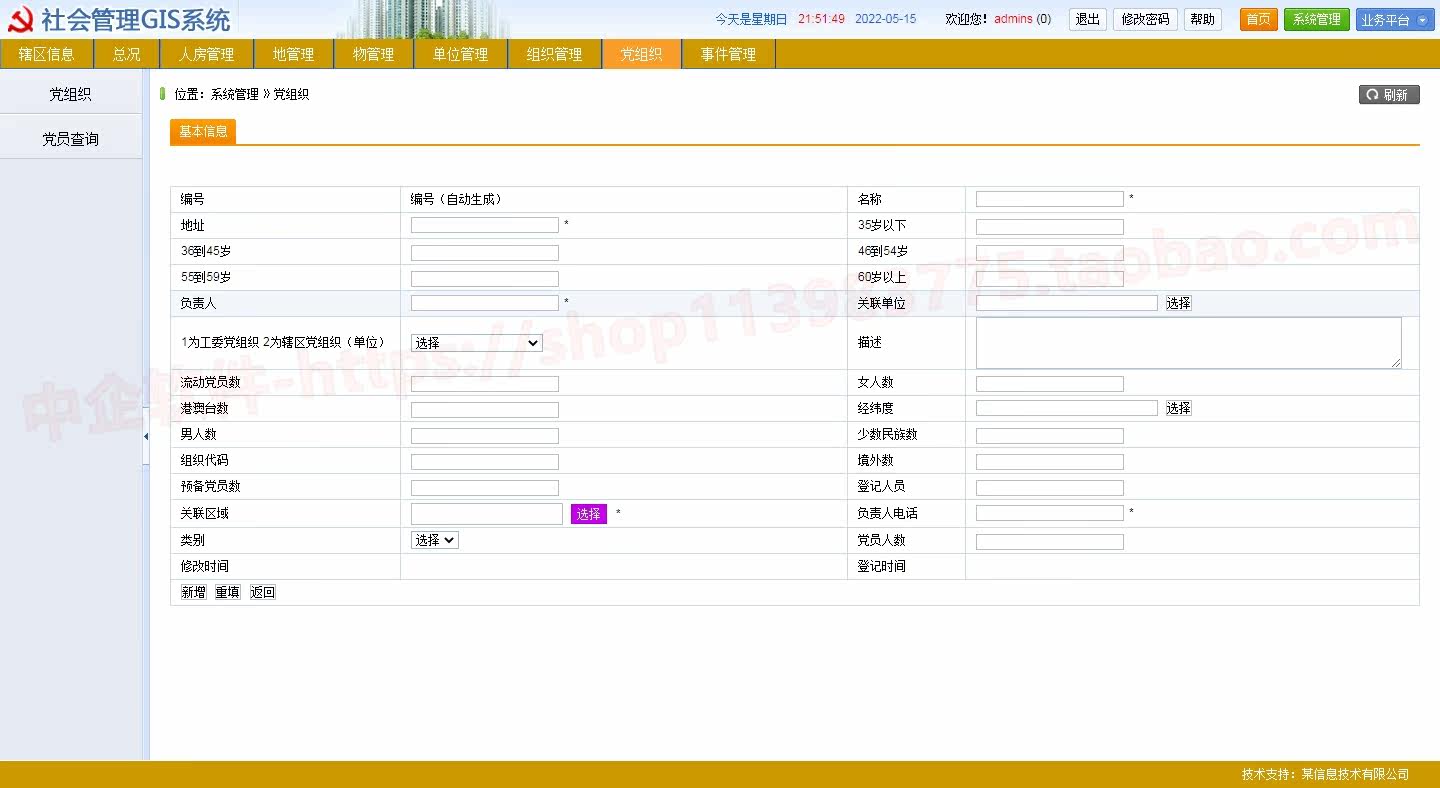Click the 55到59岁 input field

(485, 279)
